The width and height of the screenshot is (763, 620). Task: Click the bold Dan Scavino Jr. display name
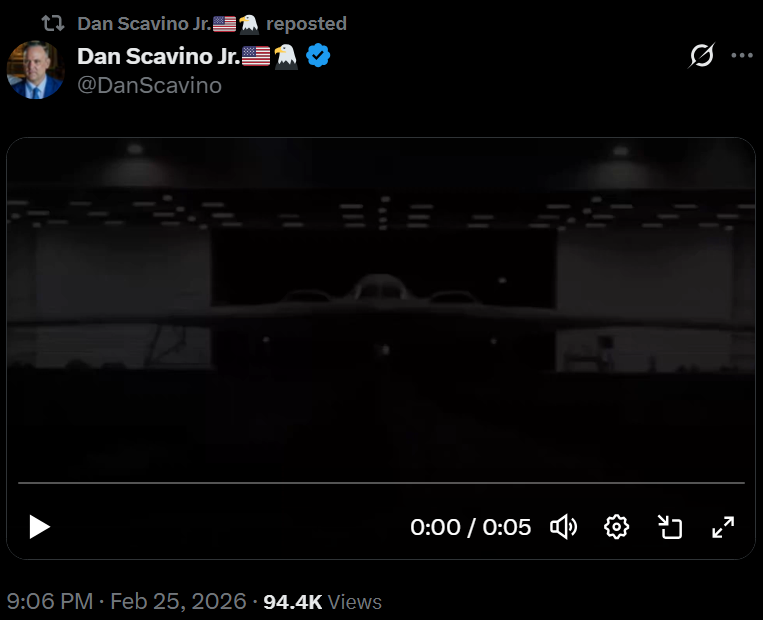click(158, 56)
